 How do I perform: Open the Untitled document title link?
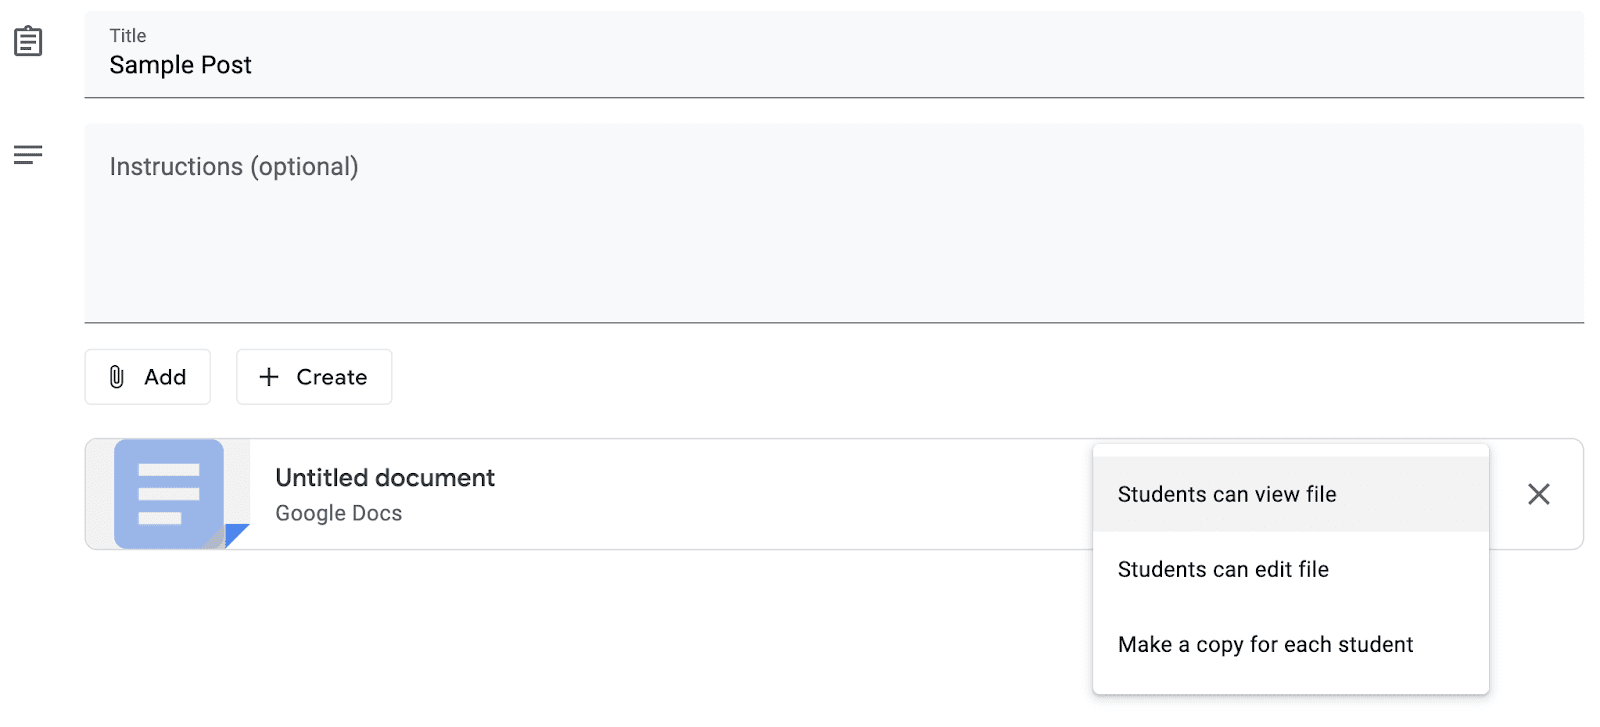coord(385,478)
